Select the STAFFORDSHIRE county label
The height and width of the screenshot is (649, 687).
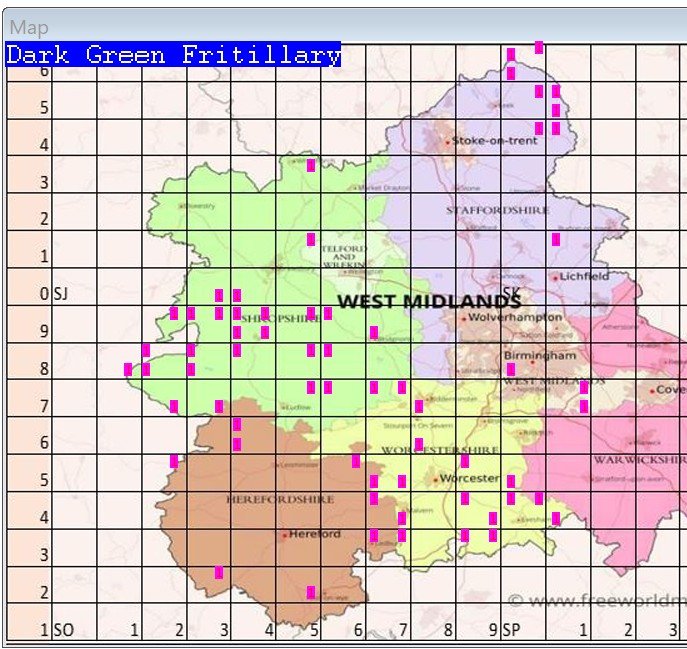(x=482, y=211)
